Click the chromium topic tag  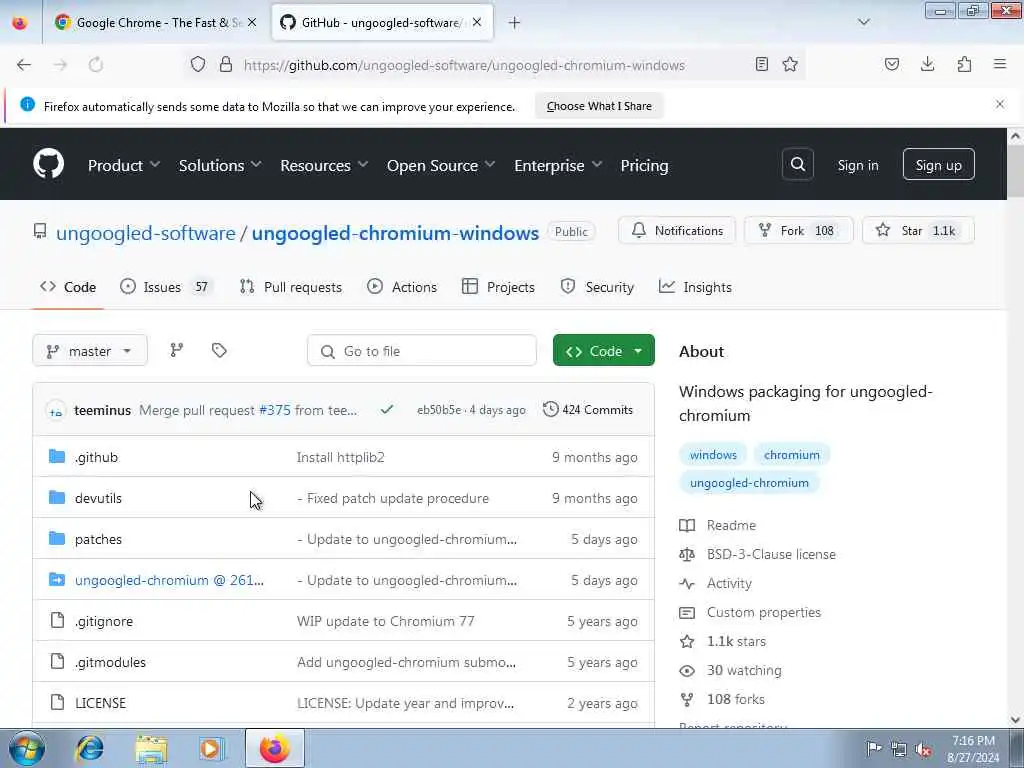(792, 455)
